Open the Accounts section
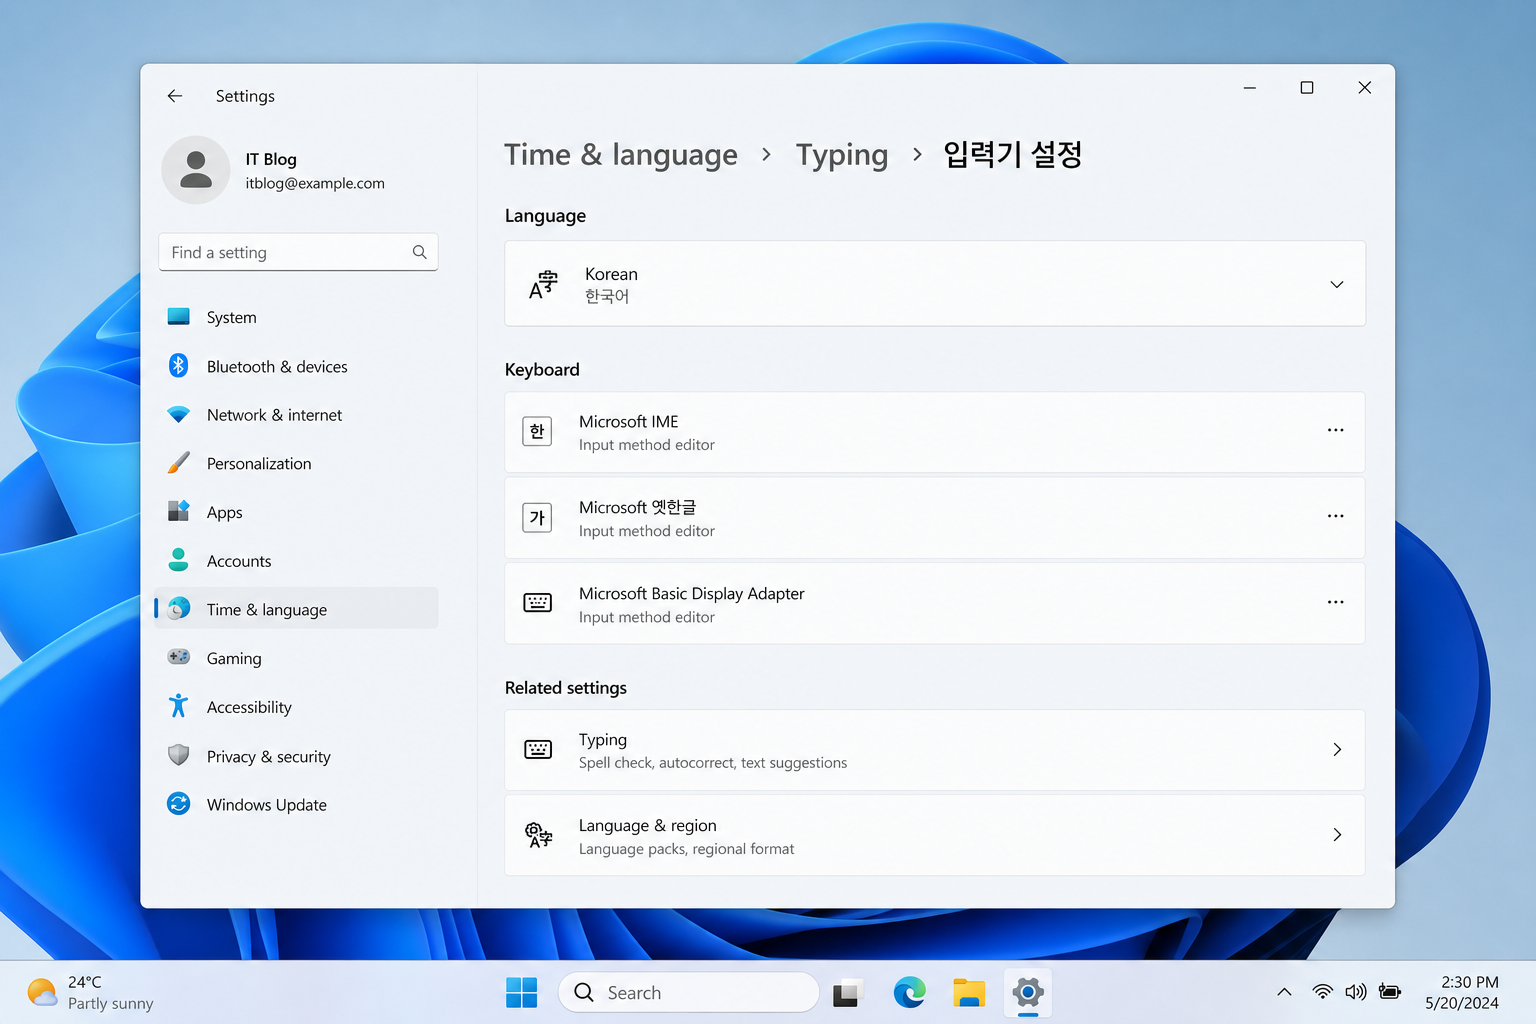 [x=297, y=561]
